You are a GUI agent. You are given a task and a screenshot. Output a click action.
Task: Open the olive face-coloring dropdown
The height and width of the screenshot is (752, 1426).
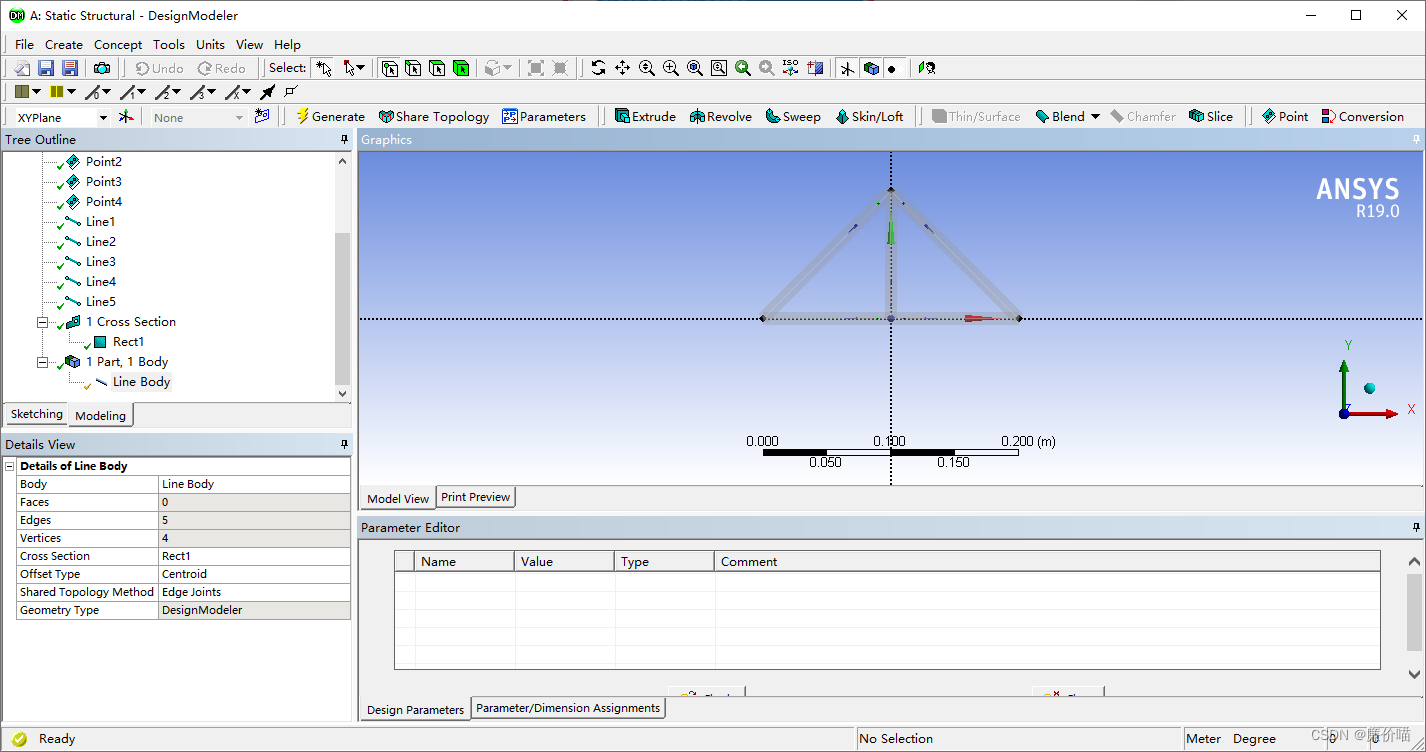click(x=37, y=92)
